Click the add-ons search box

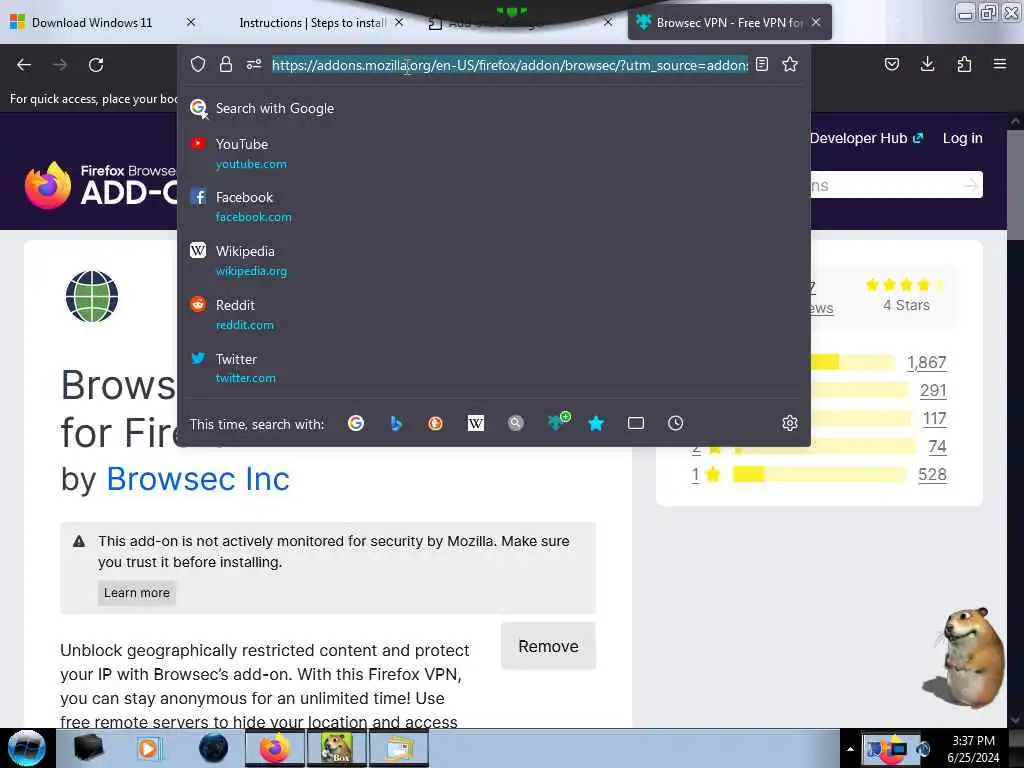point(896,185)
